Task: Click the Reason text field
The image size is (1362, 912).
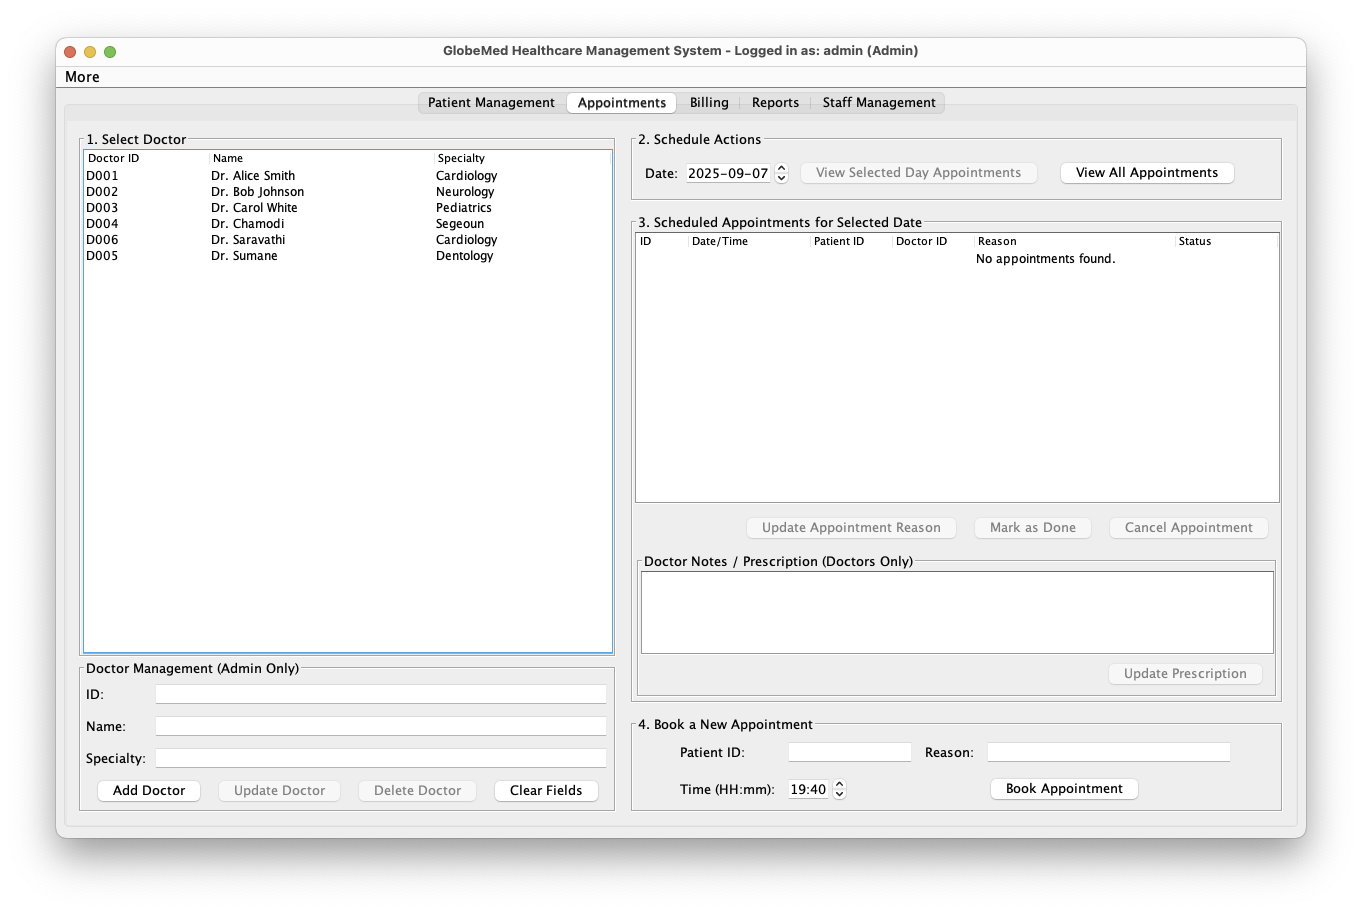Action: point(1108,752)
